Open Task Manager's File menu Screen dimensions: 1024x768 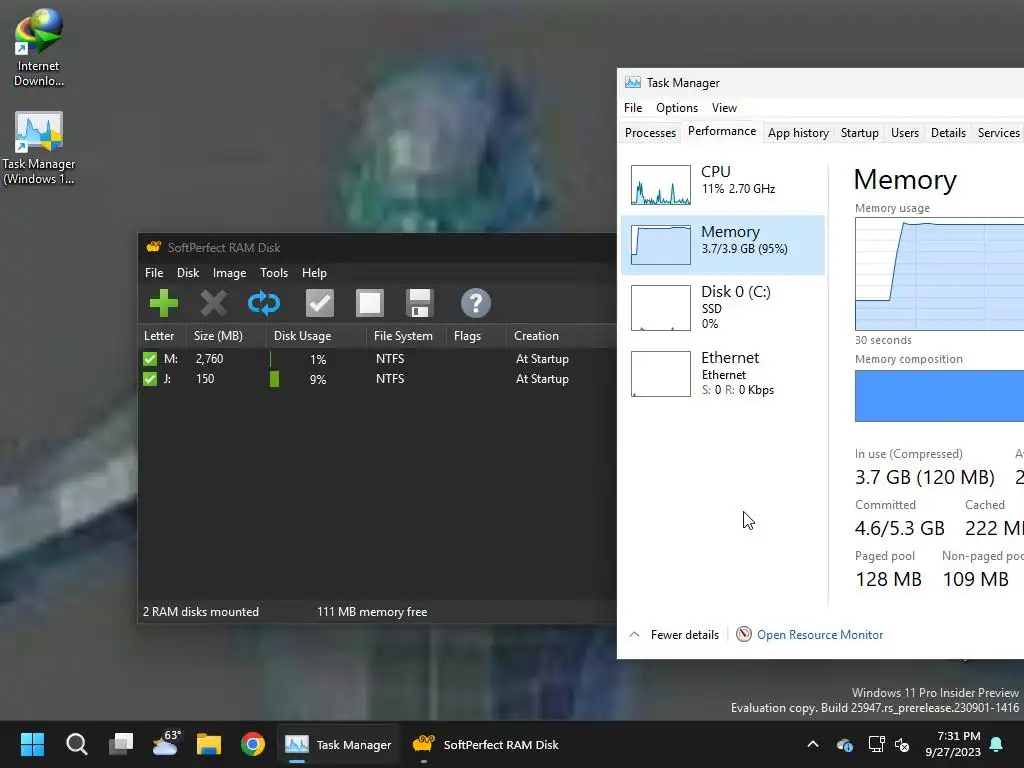point(633,108)
